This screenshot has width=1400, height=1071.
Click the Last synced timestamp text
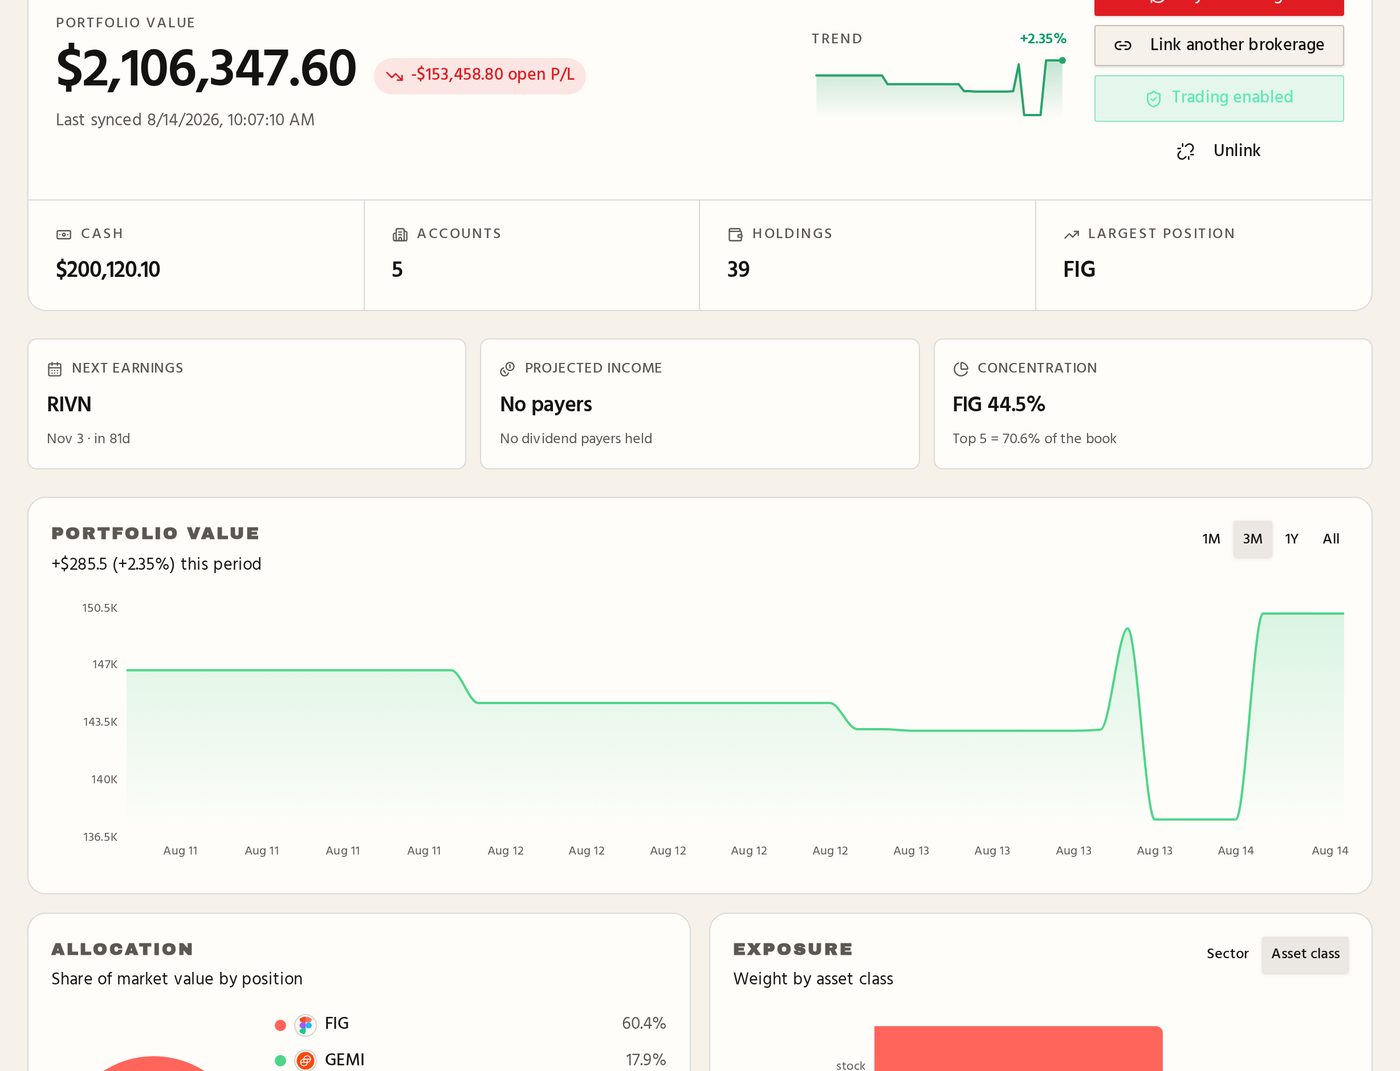pyautogui.click(x=185, y=120)
